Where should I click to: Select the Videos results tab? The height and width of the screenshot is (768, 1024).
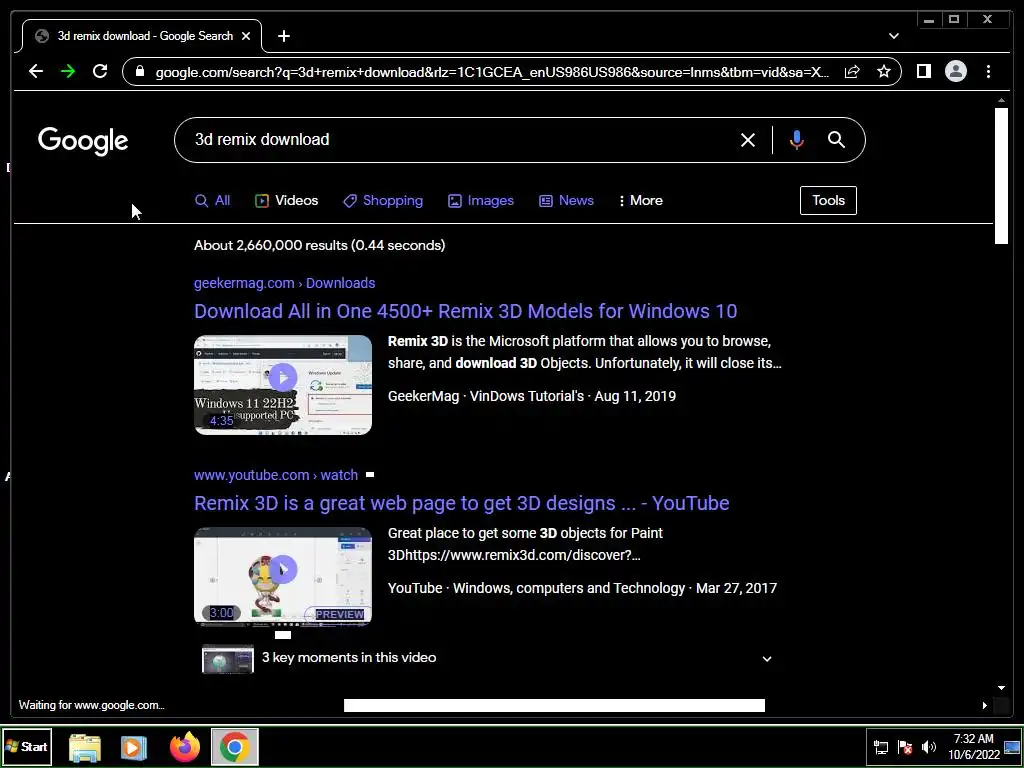(287, 200)
